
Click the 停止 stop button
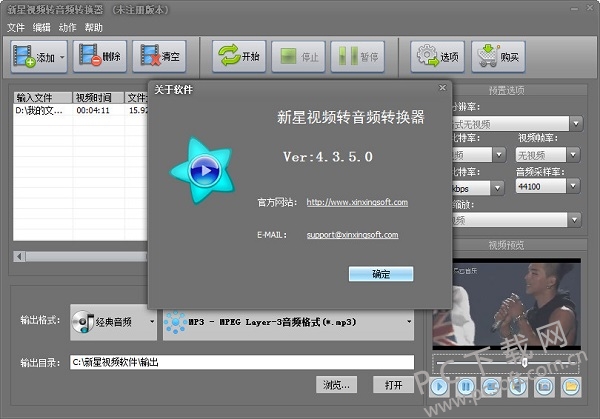(x=298, y=57)
